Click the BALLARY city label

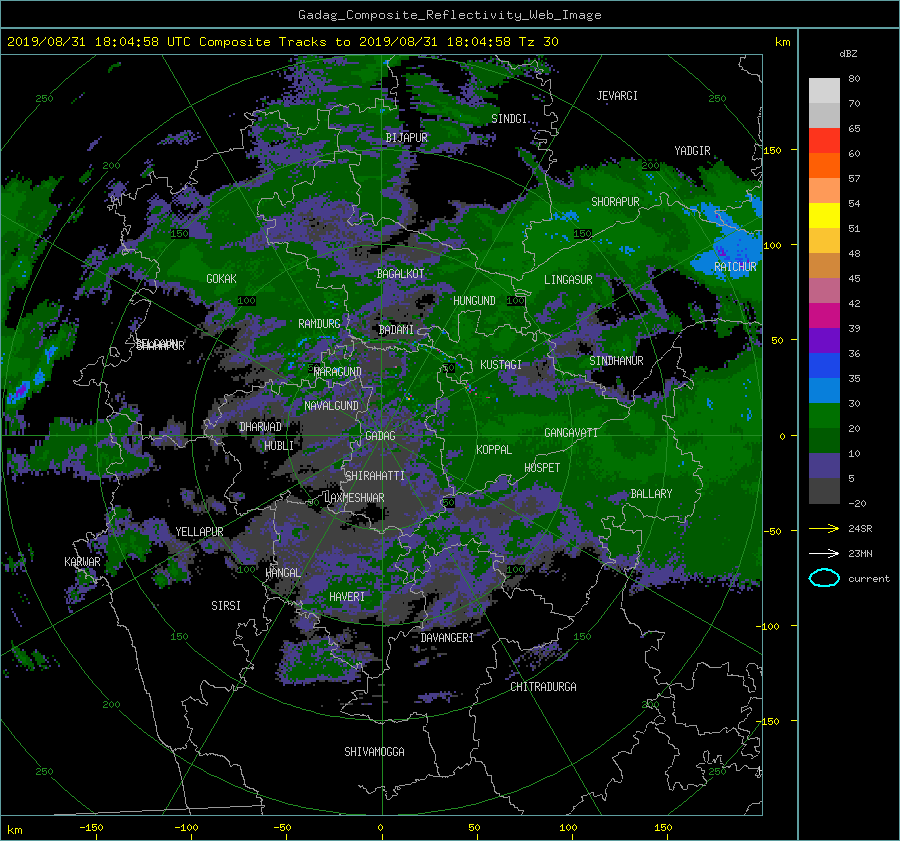coord(651,494)
